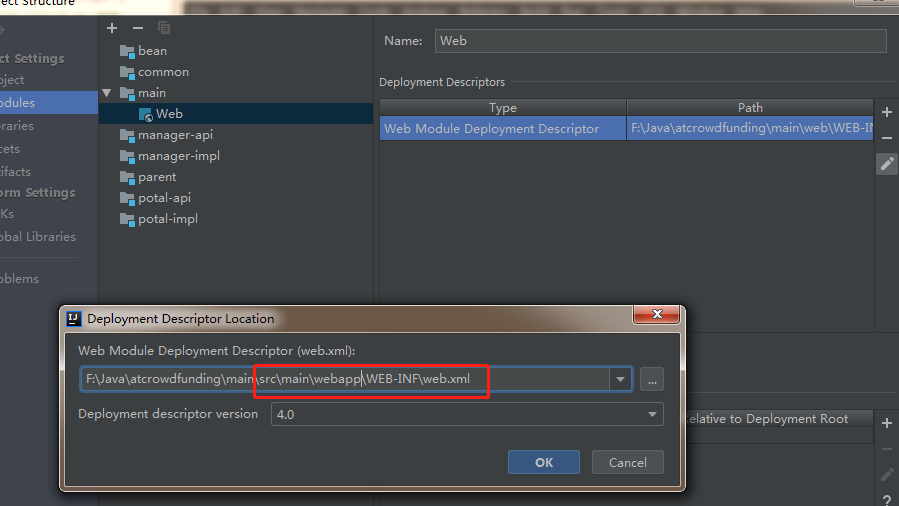This screenshot has width=899, height=506.
Task: Open help with the question mark icon
Action: tap(887, 500)
